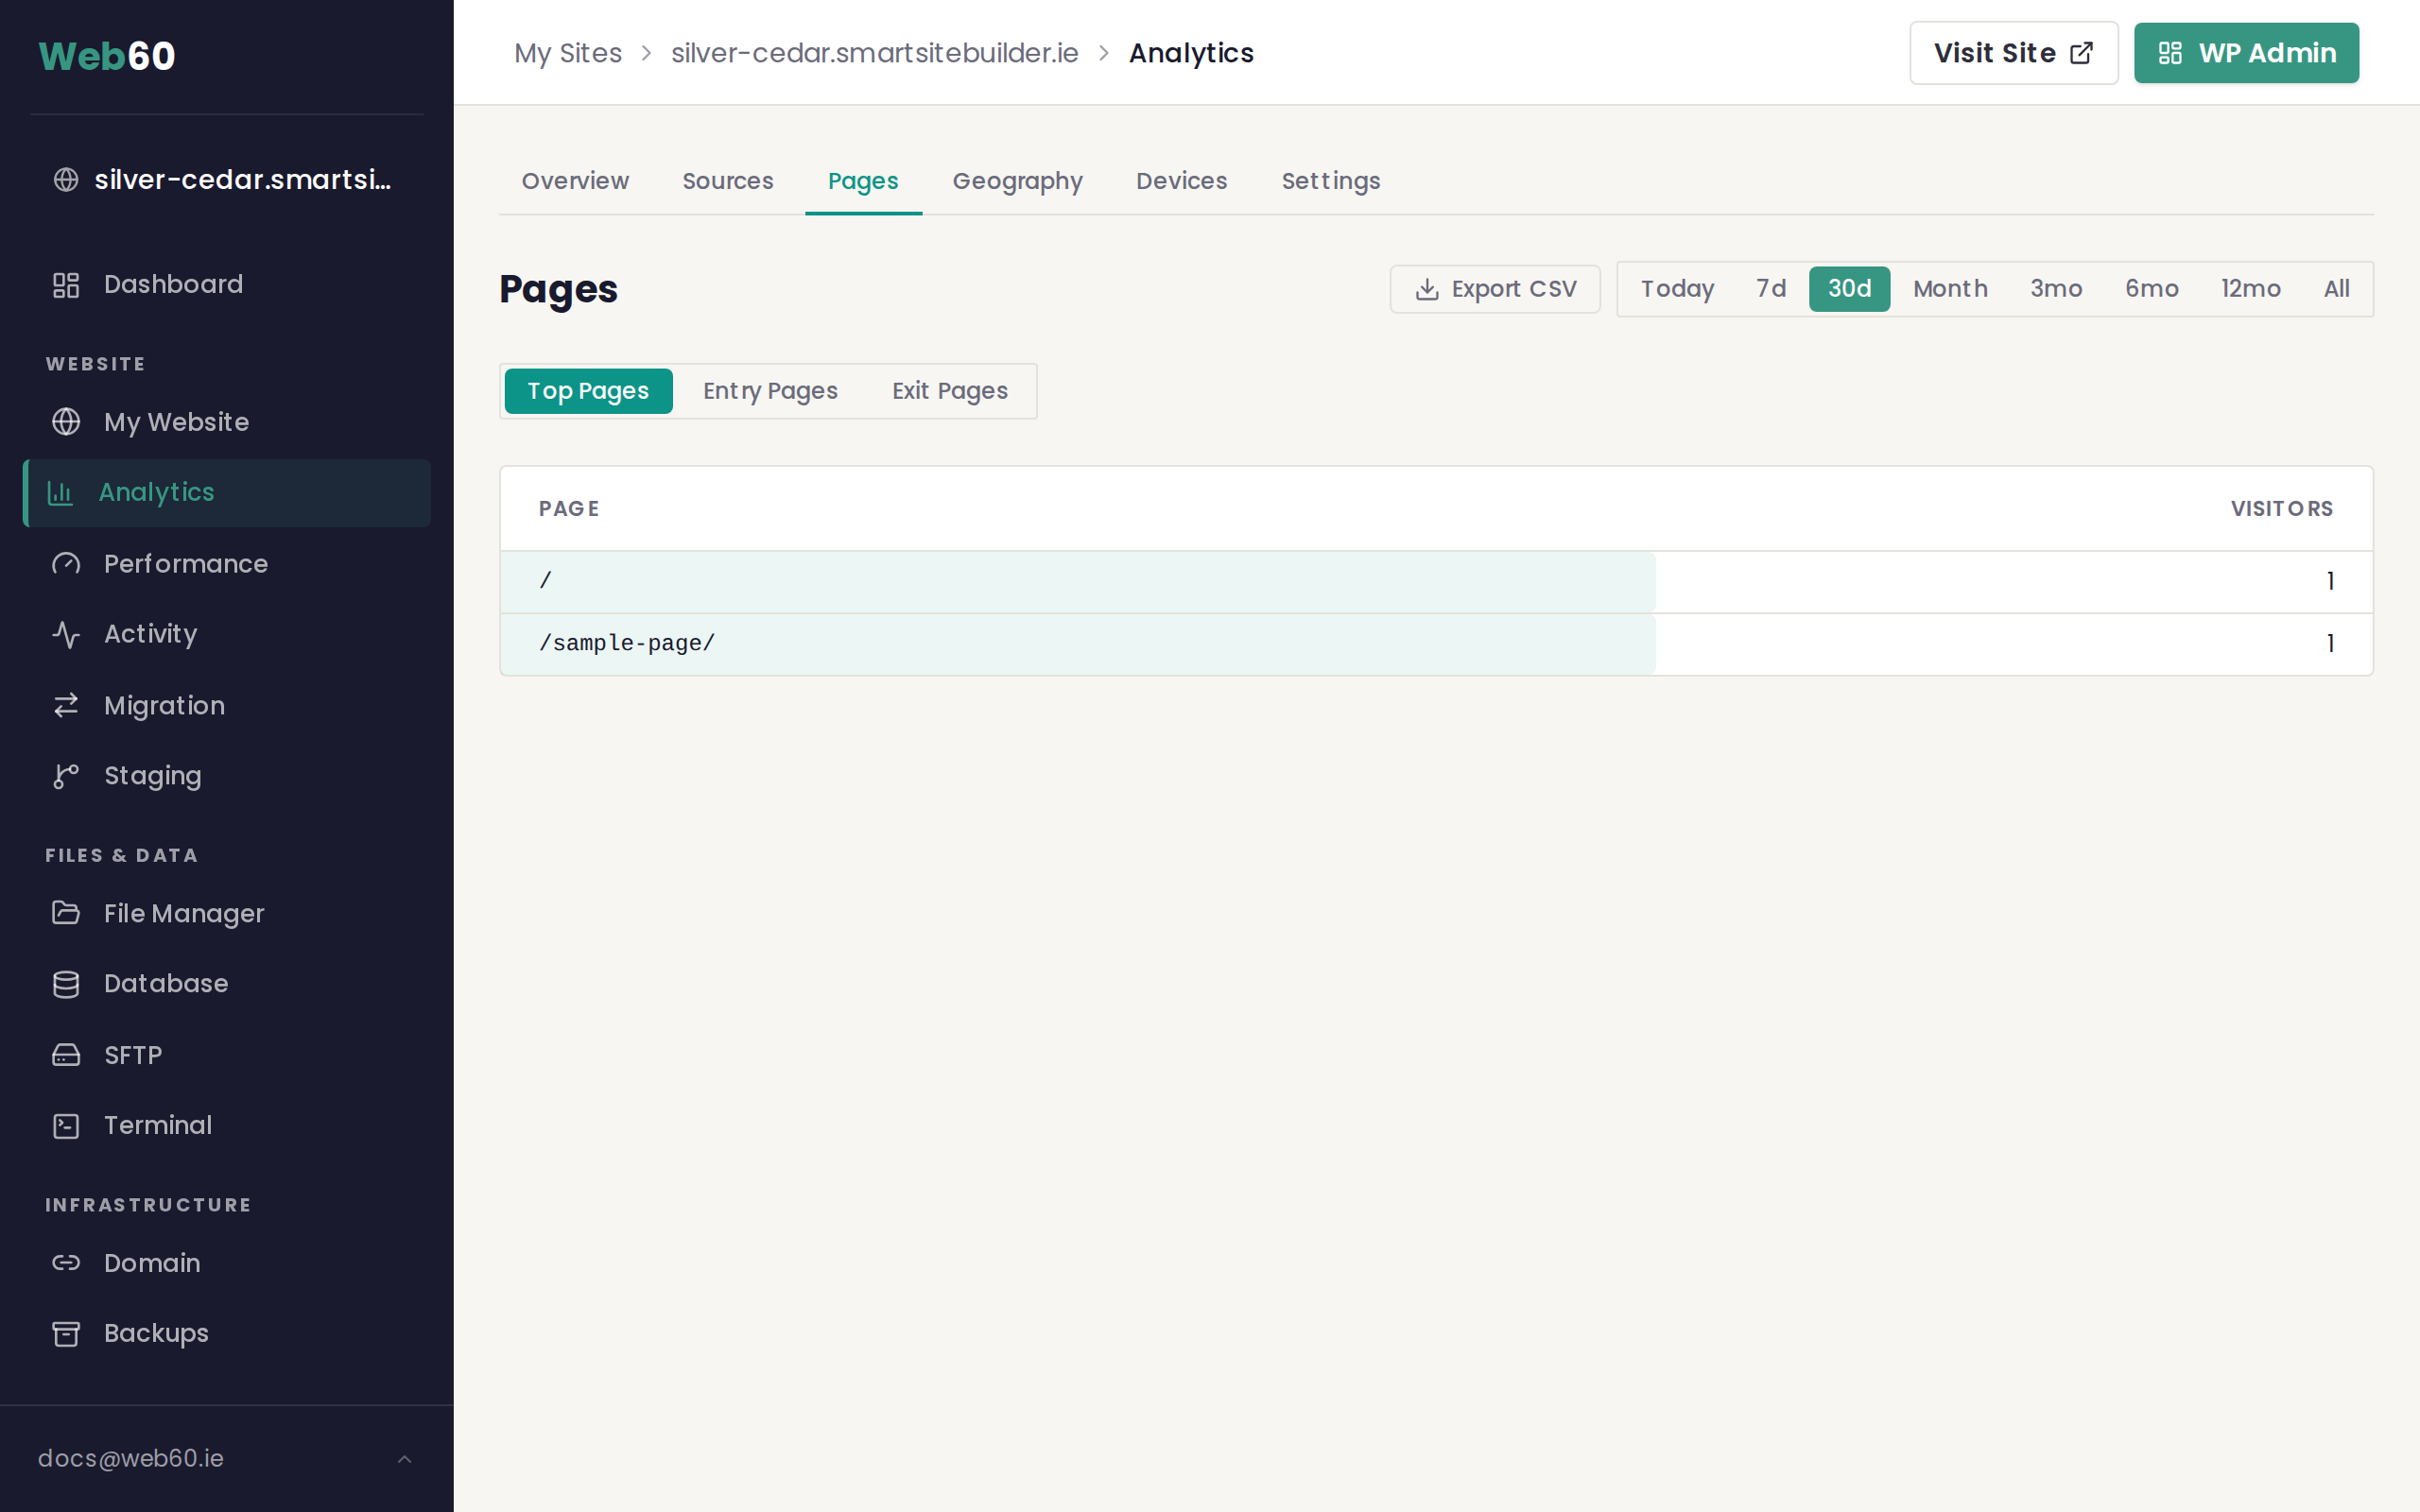Click the WP Admin button
The height and width of the screenshot is (1512, 2420).
point(2246,53)
